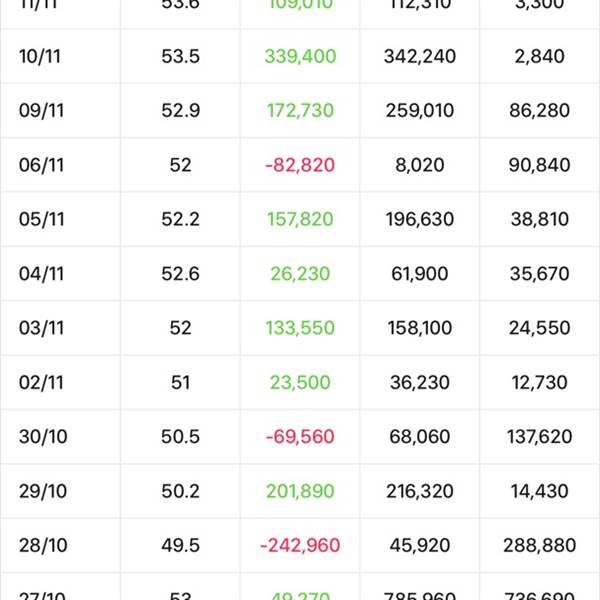Click the 30/10 date cell
This screenshot has height=600, width=600.
pos(43,437)
